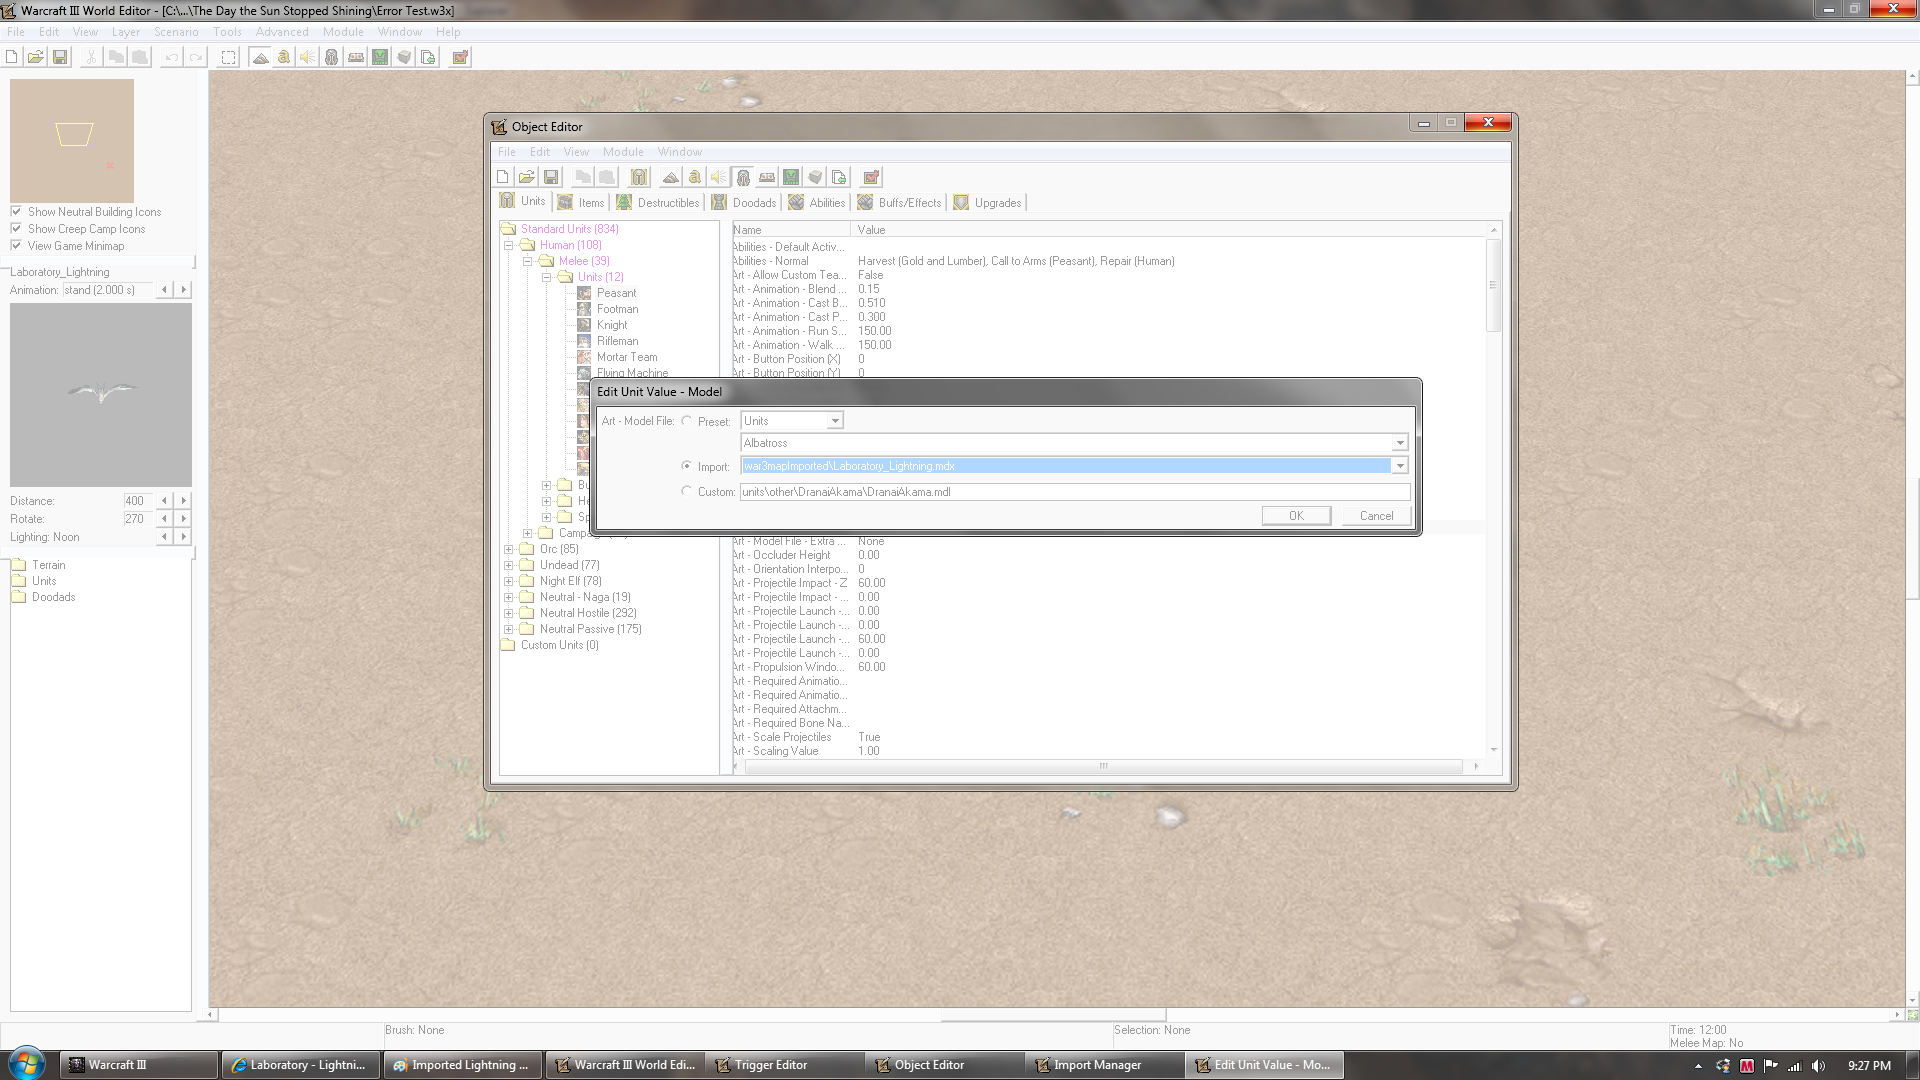The image size is (1920, 1080).
Task: Toggle Show Neutral Building Icons checkbox
Action: (x=16, y=211)
